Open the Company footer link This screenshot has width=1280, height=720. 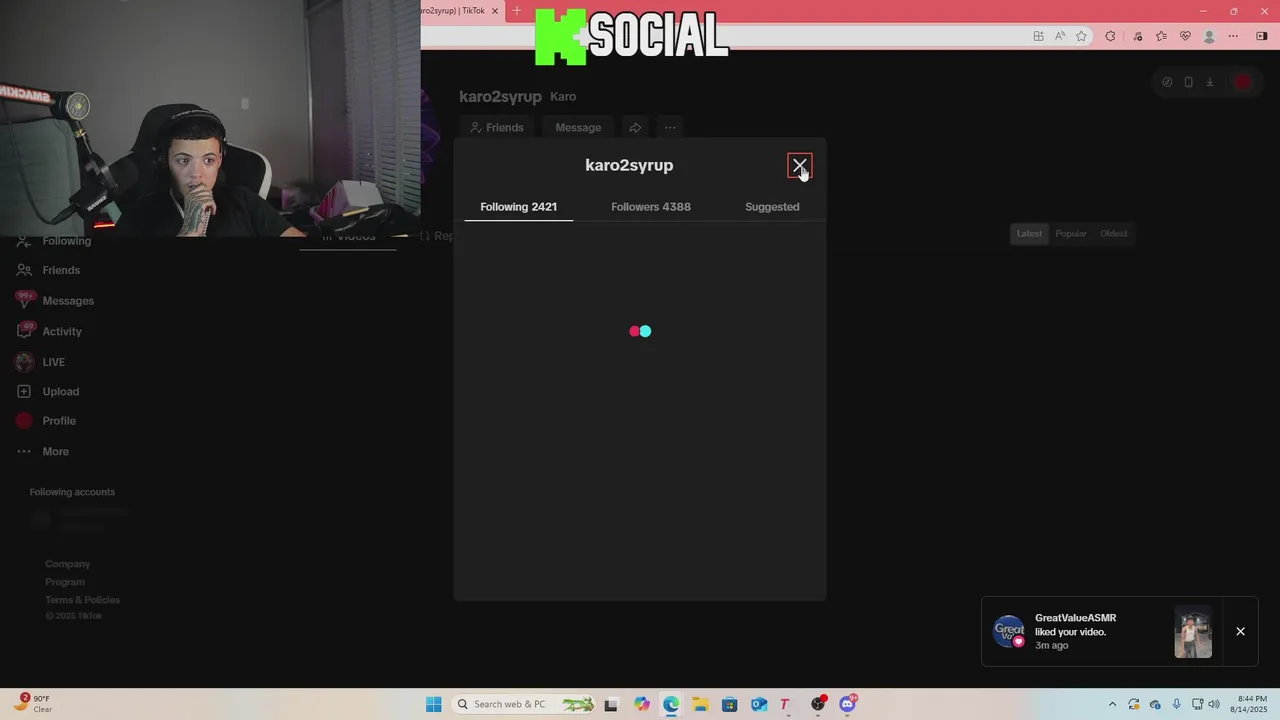[x=67, y=564]
